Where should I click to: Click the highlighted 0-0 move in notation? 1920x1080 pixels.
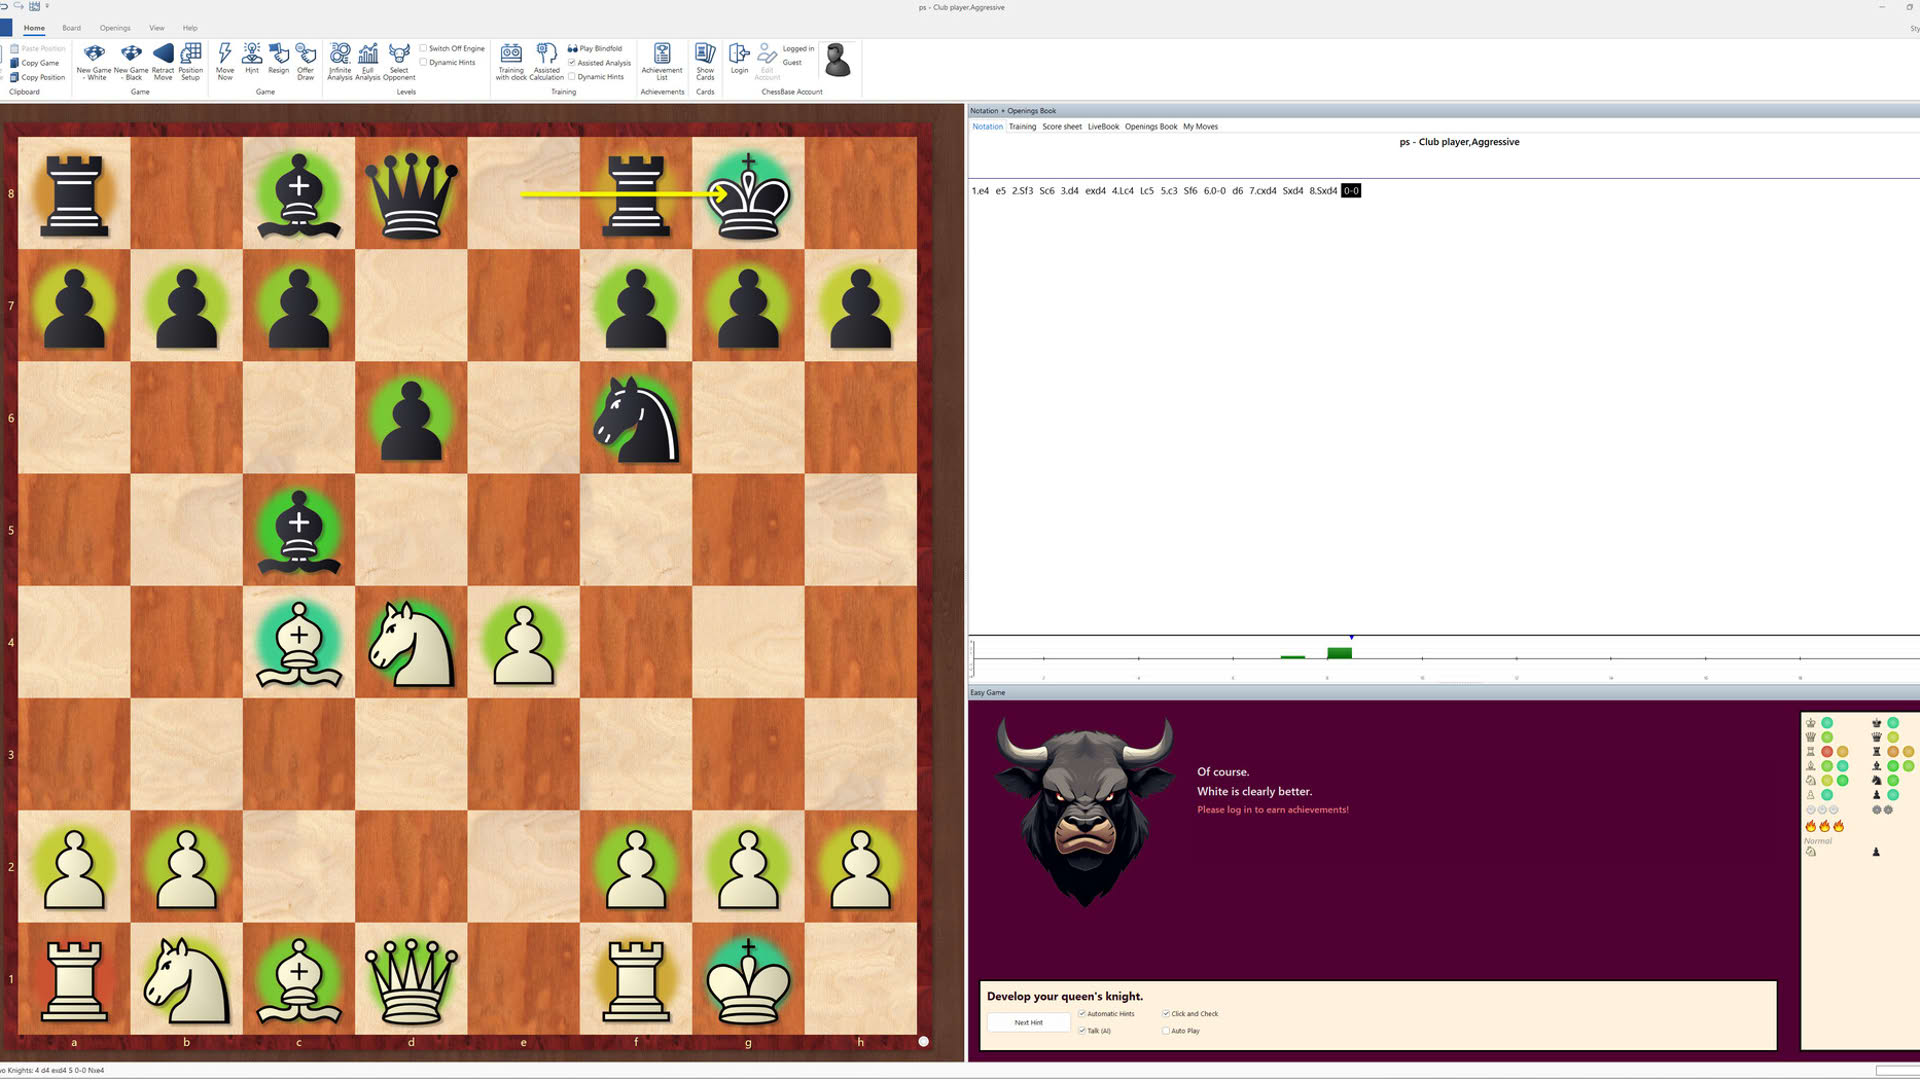(x=1351, y=191)
